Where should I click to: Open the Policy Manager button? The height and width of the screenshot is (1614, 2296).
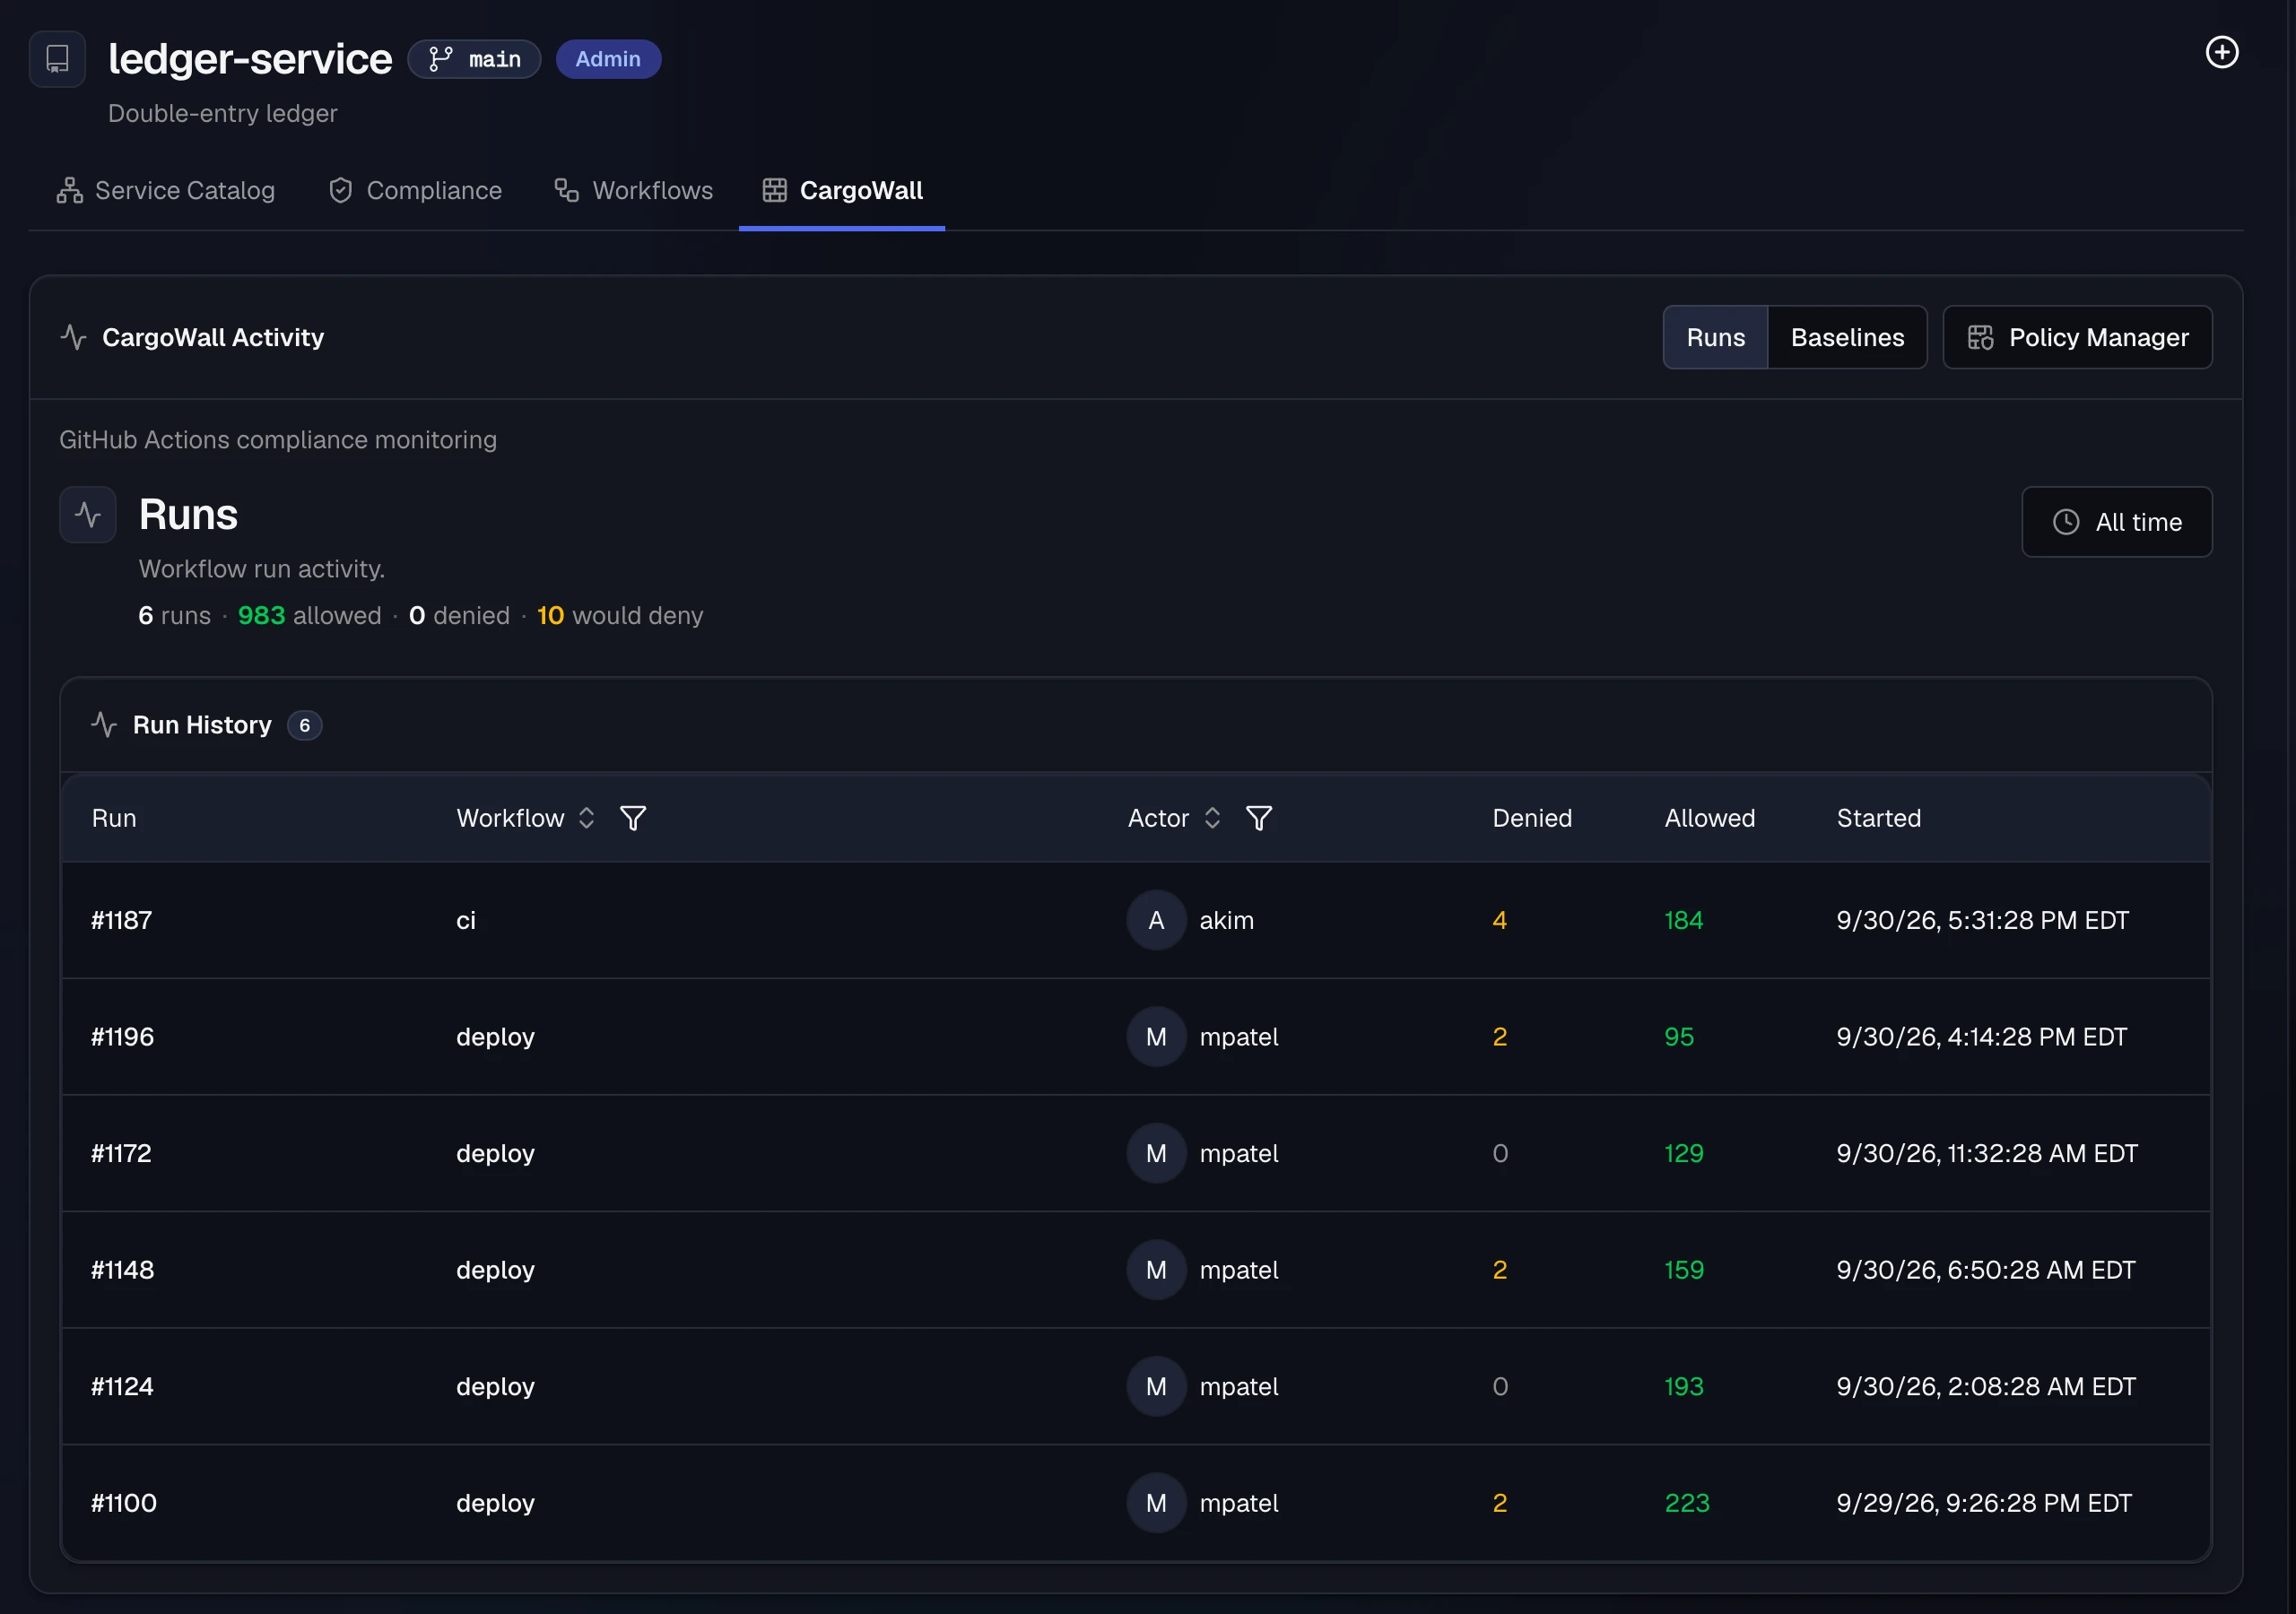(x=2077, y=338)
